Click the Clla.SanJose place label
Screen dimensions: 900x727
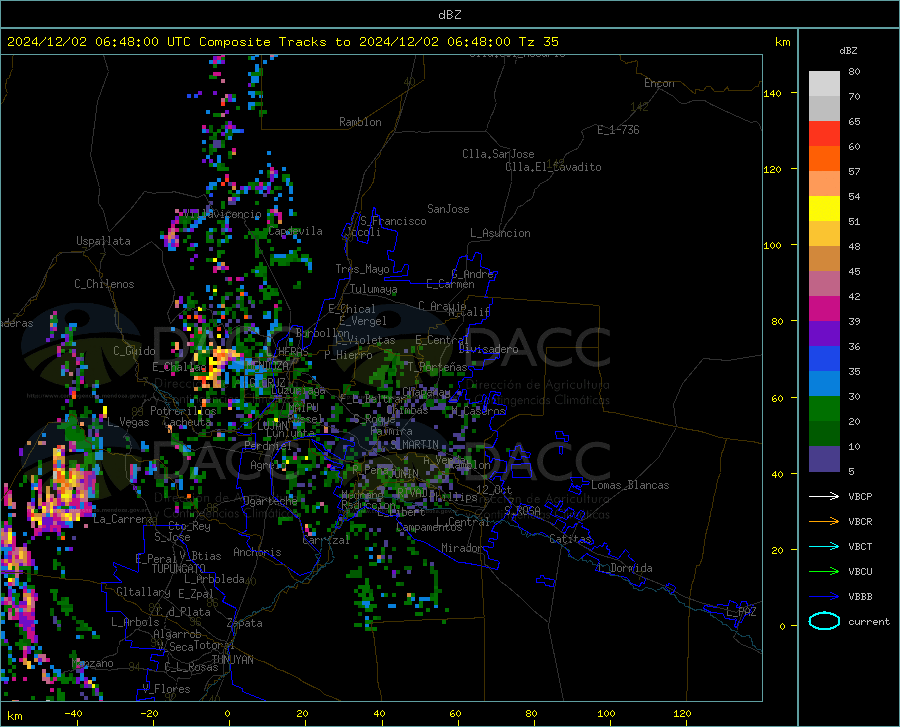click(x=498, y=154)
